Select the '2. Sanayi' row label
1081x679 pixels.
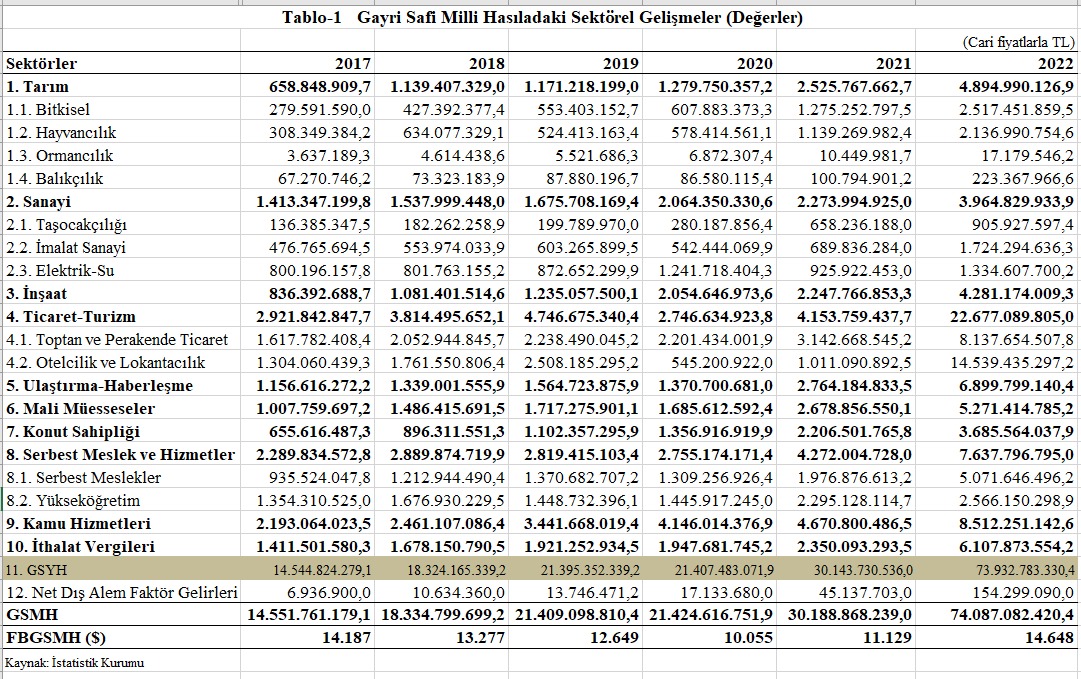[39, 202]
